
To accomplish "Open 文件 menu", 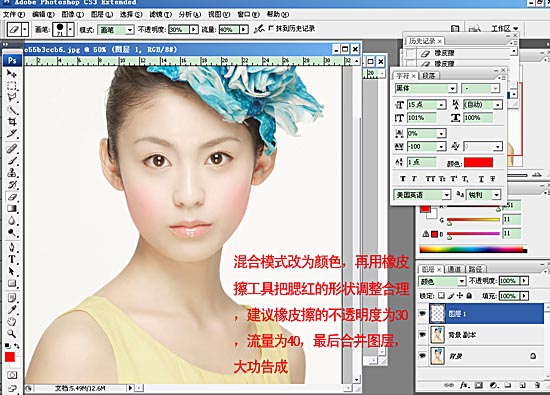I will (14, 14).
